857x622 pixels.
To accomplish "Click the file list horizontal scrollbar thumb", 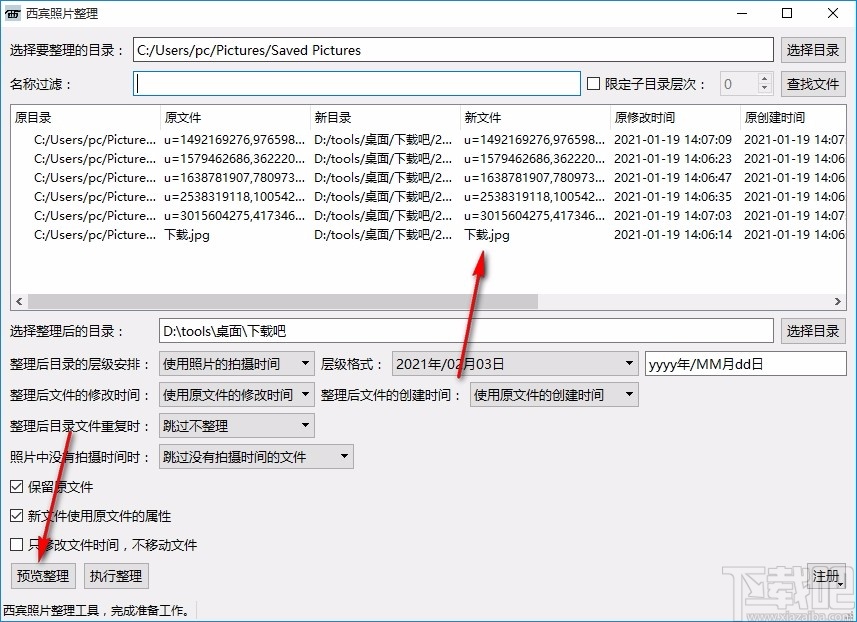I will 283,302.
